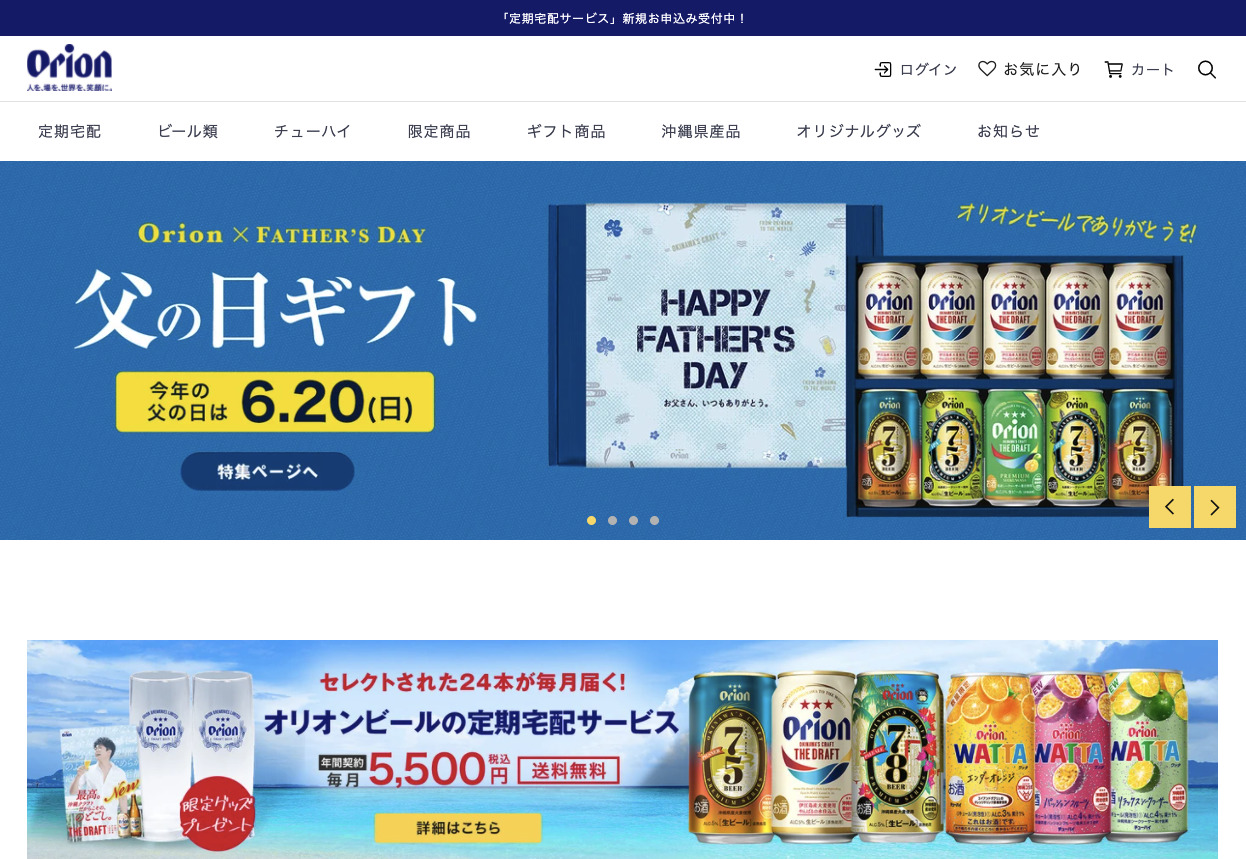Click the 特集ページへ button on banner
Screen dimensions: 1246x859
[267, 471]
